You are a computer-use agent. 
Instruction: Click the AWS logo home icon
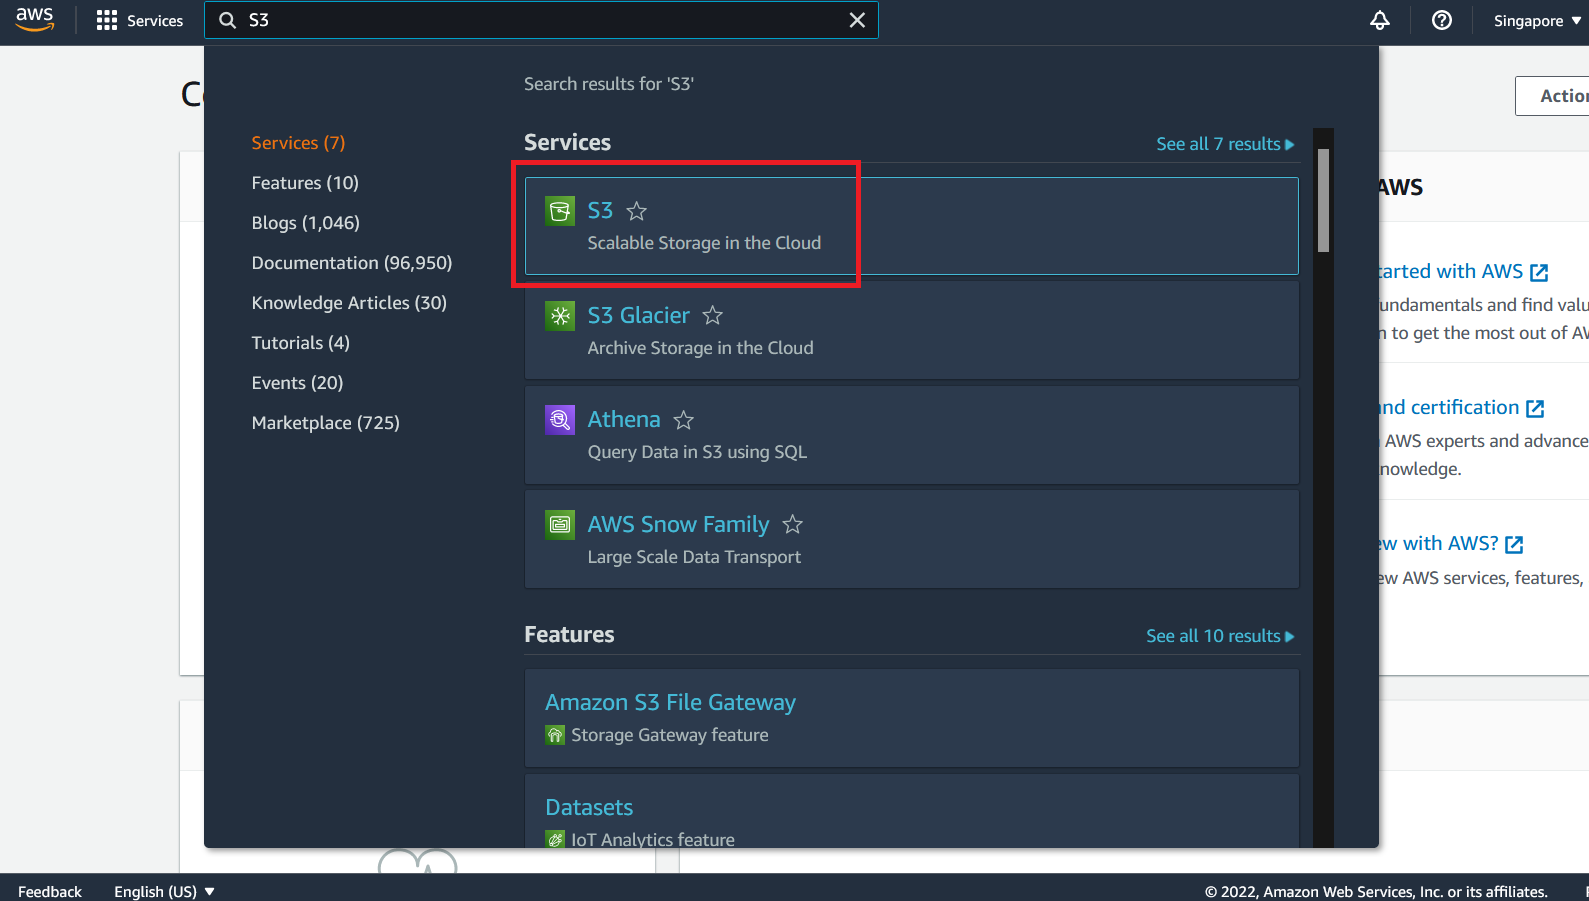pyautogui.click(x=35, y=19)
